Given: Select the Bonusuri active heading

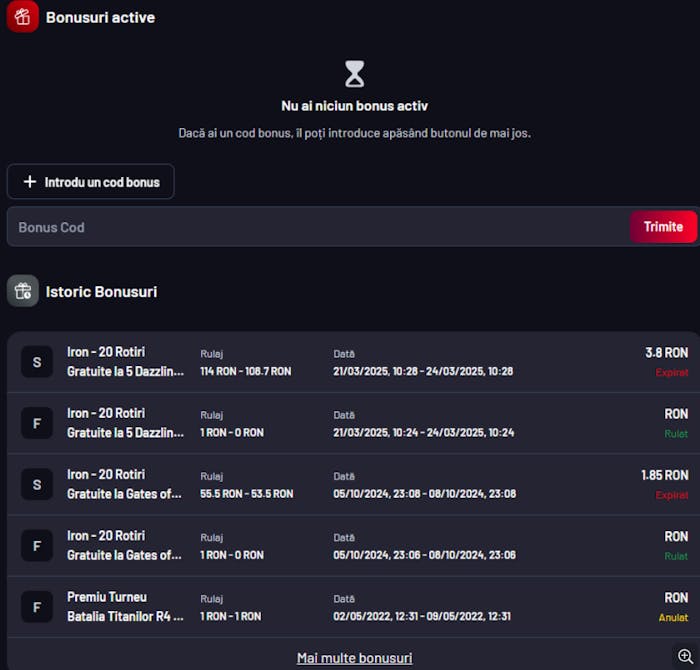Looking at the screenshot, I should (x=100, y=17).
